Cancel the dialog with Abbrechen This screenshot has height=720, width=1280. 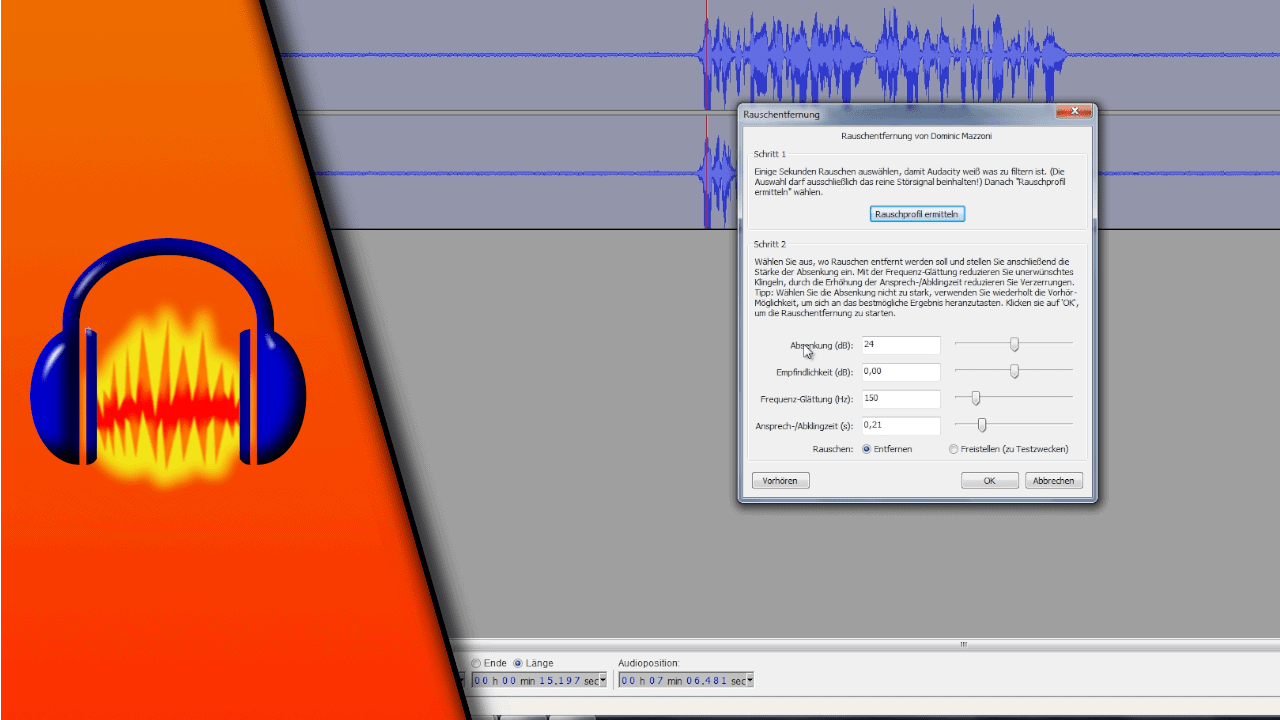point(1053,481)
